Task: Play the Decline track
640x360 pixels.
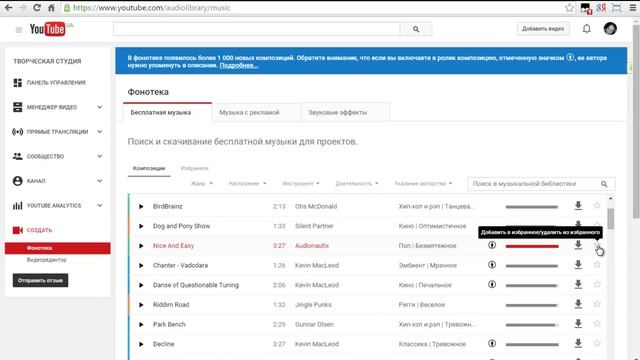Action: 141,344
